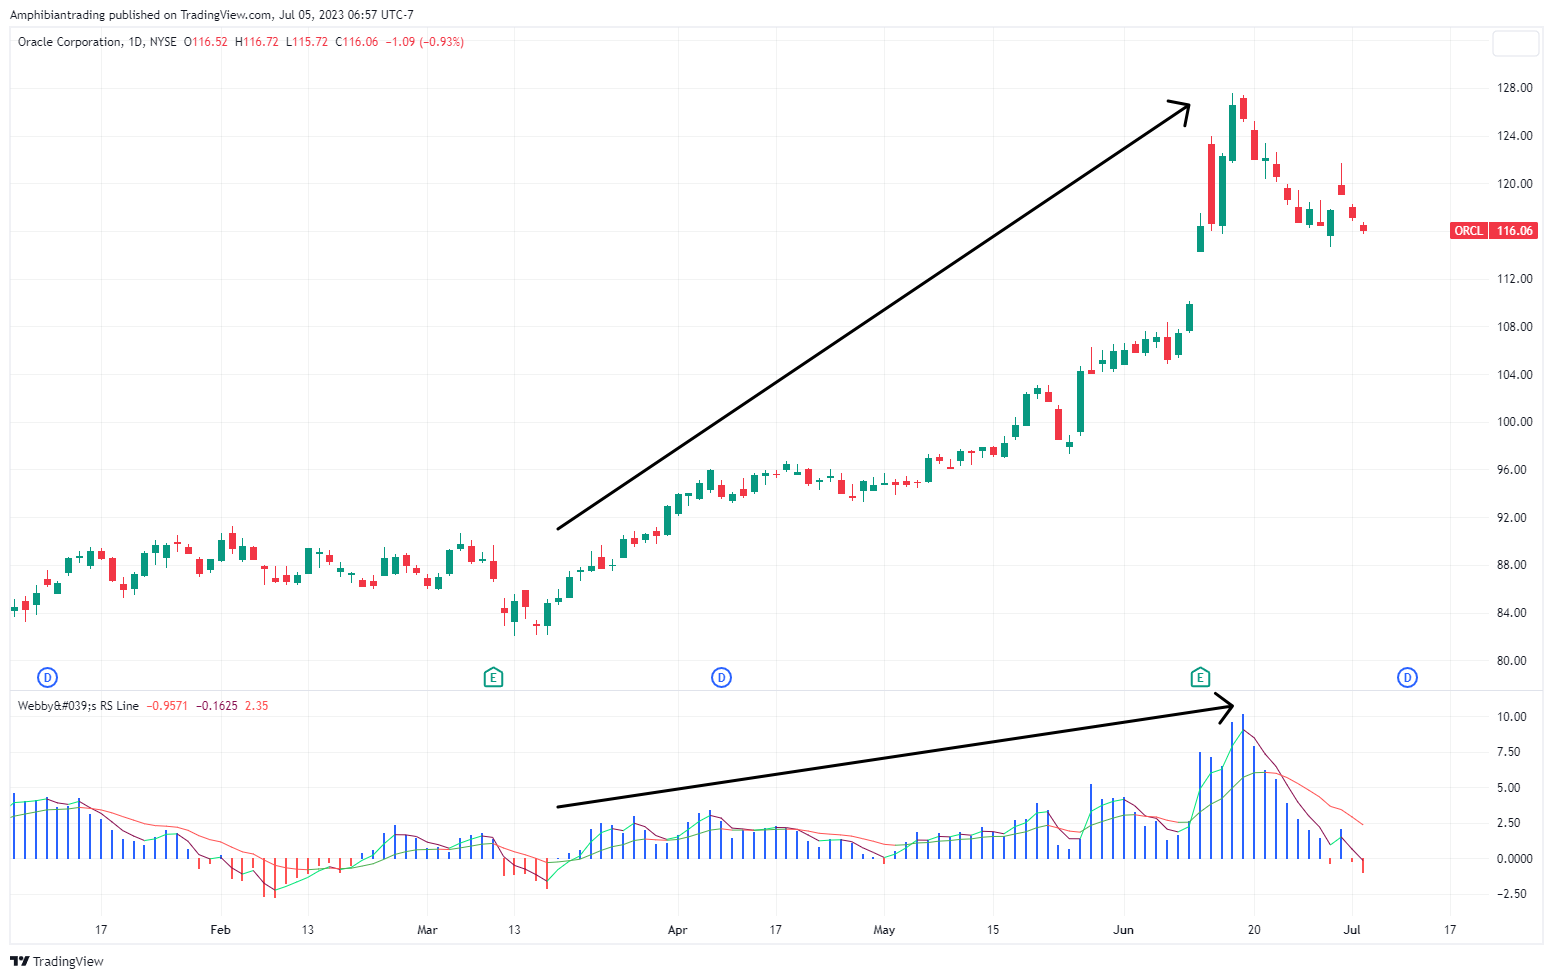Image resolution: width=1553 pixels, height=979 pixels.
Task: Click the 112.00 price axis label
Action: (1514, 279)
